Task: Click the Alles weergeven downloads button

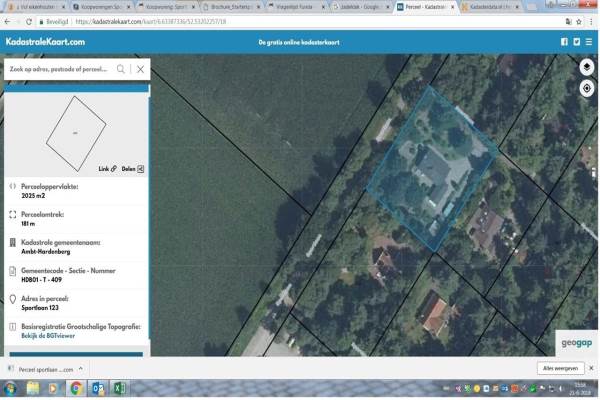Action: click(560, 368)
